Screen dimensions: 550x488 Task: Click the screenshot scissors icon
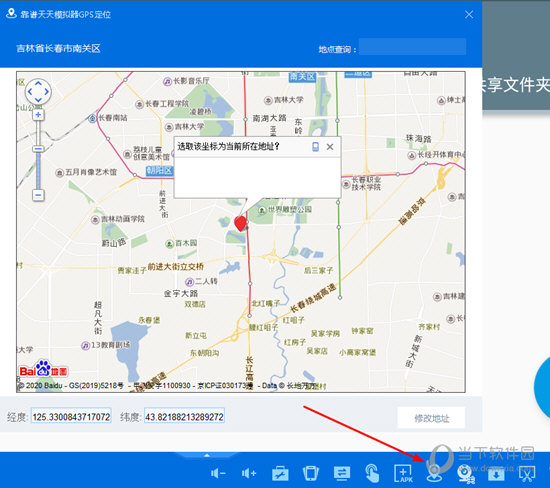[x=527, y=474]
